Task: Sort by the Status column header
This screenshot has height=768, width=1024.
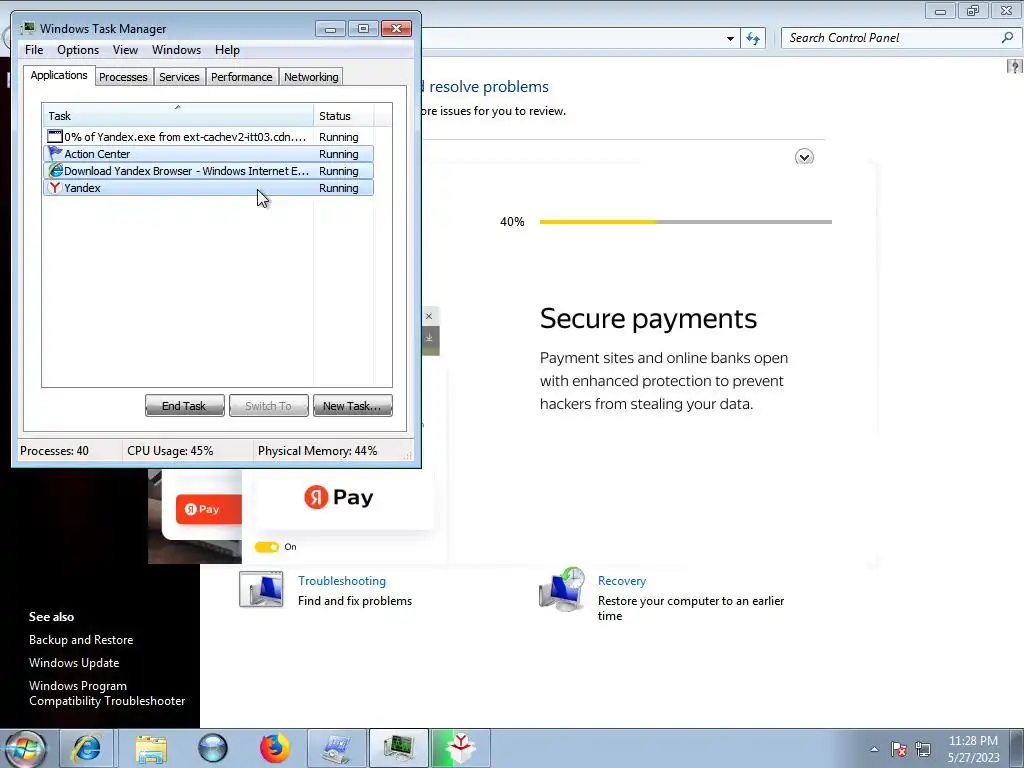Action: (x=344, y=116)
